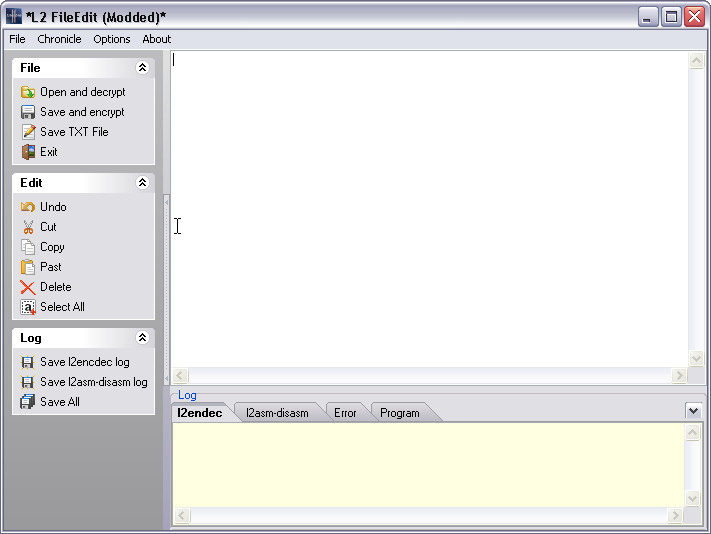Click log pane horizontal scroll right arrow
Image resolution: width=711 pixels, height=534 pixels.
click(x=675, y=516)
